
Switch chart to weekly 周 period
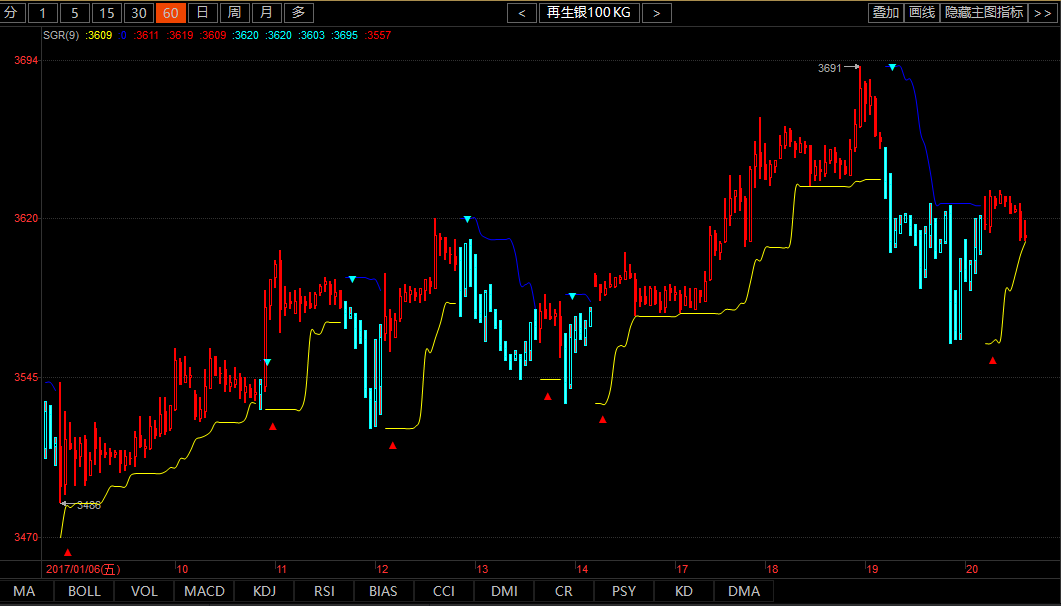[x=234, y=13]
